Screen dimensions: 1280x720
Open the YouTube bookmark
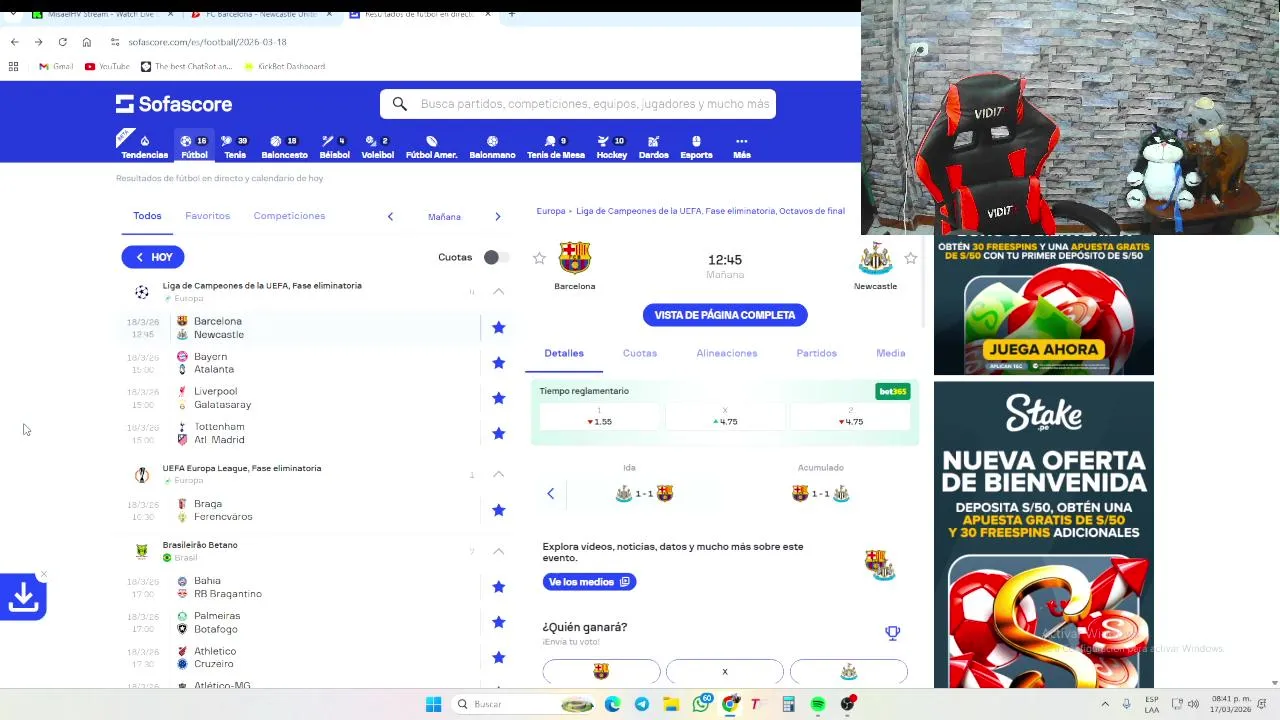coord(107,66)
